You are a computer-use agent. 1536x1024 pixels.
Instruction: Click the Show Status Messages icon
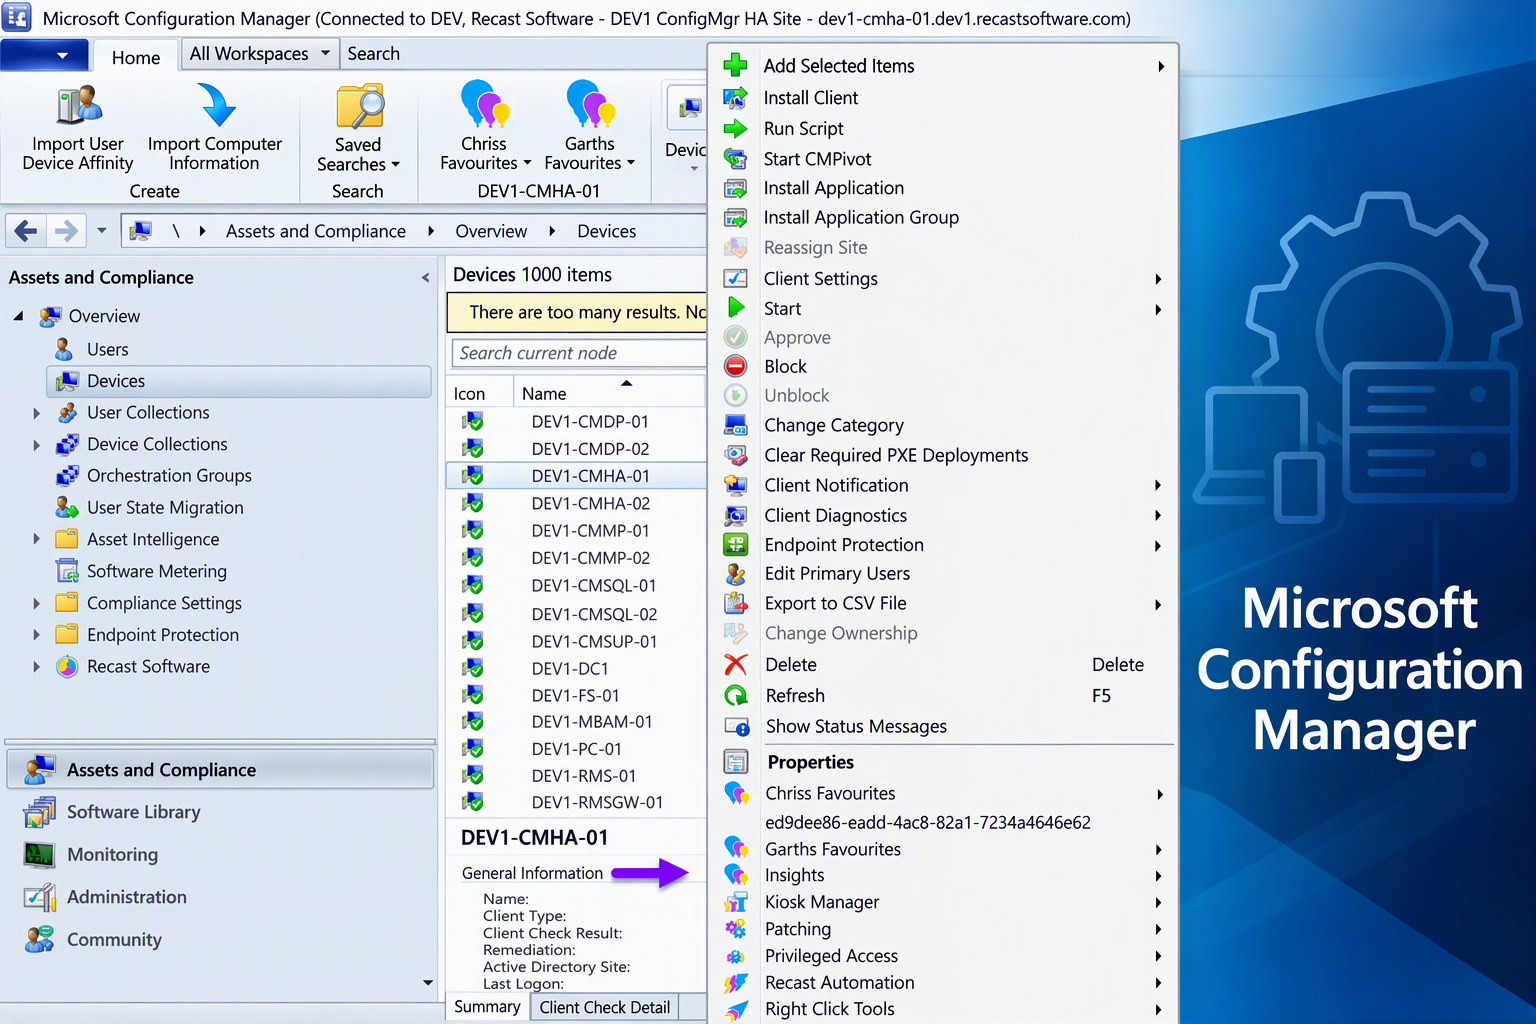click(x=737, y=726)
